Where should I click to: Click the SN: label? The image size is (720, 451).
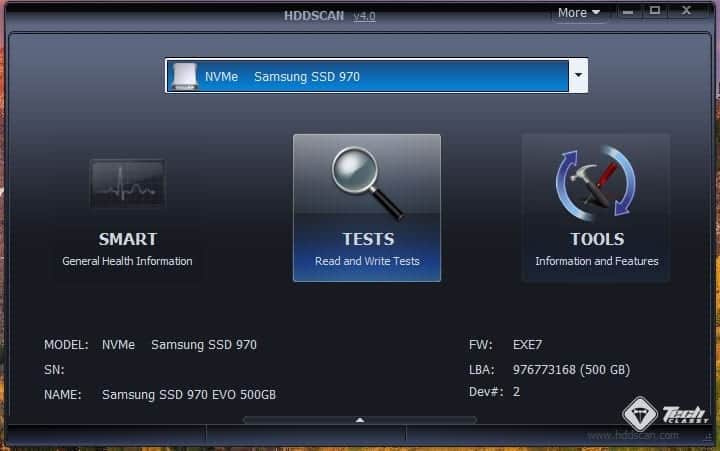pyautogui.click(x=54, y=370)
